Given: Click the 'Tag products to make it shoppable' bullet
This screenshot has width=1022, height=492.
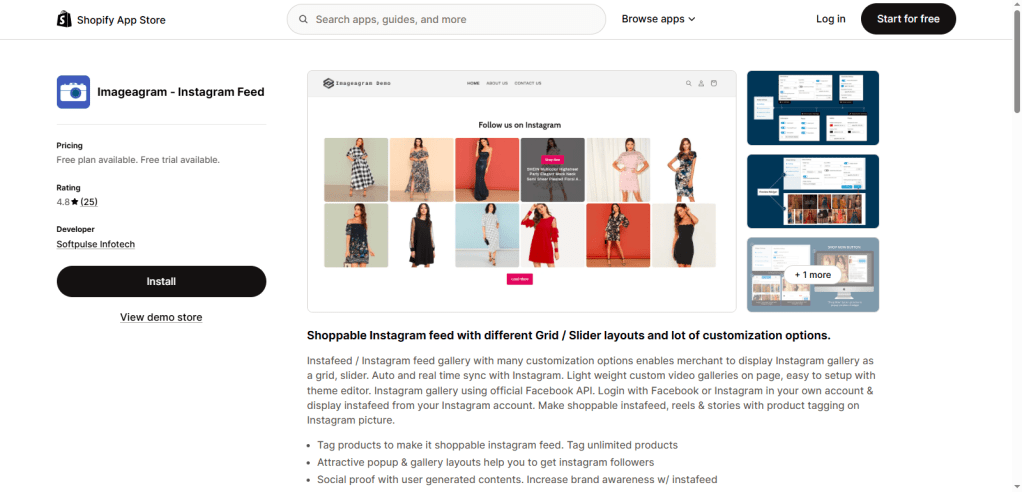Looking at the screenshot, I should click(497, 445).
